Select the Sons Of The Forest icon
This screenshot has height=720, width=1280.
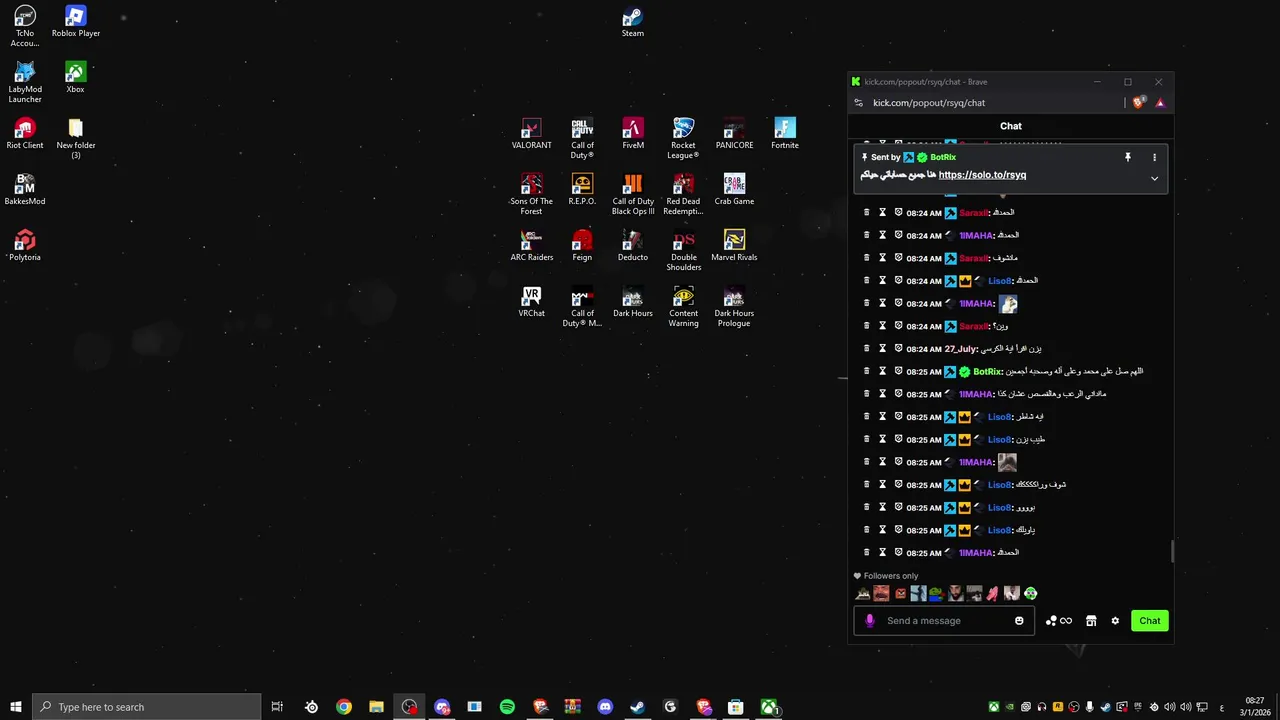(x=531, y=195)
